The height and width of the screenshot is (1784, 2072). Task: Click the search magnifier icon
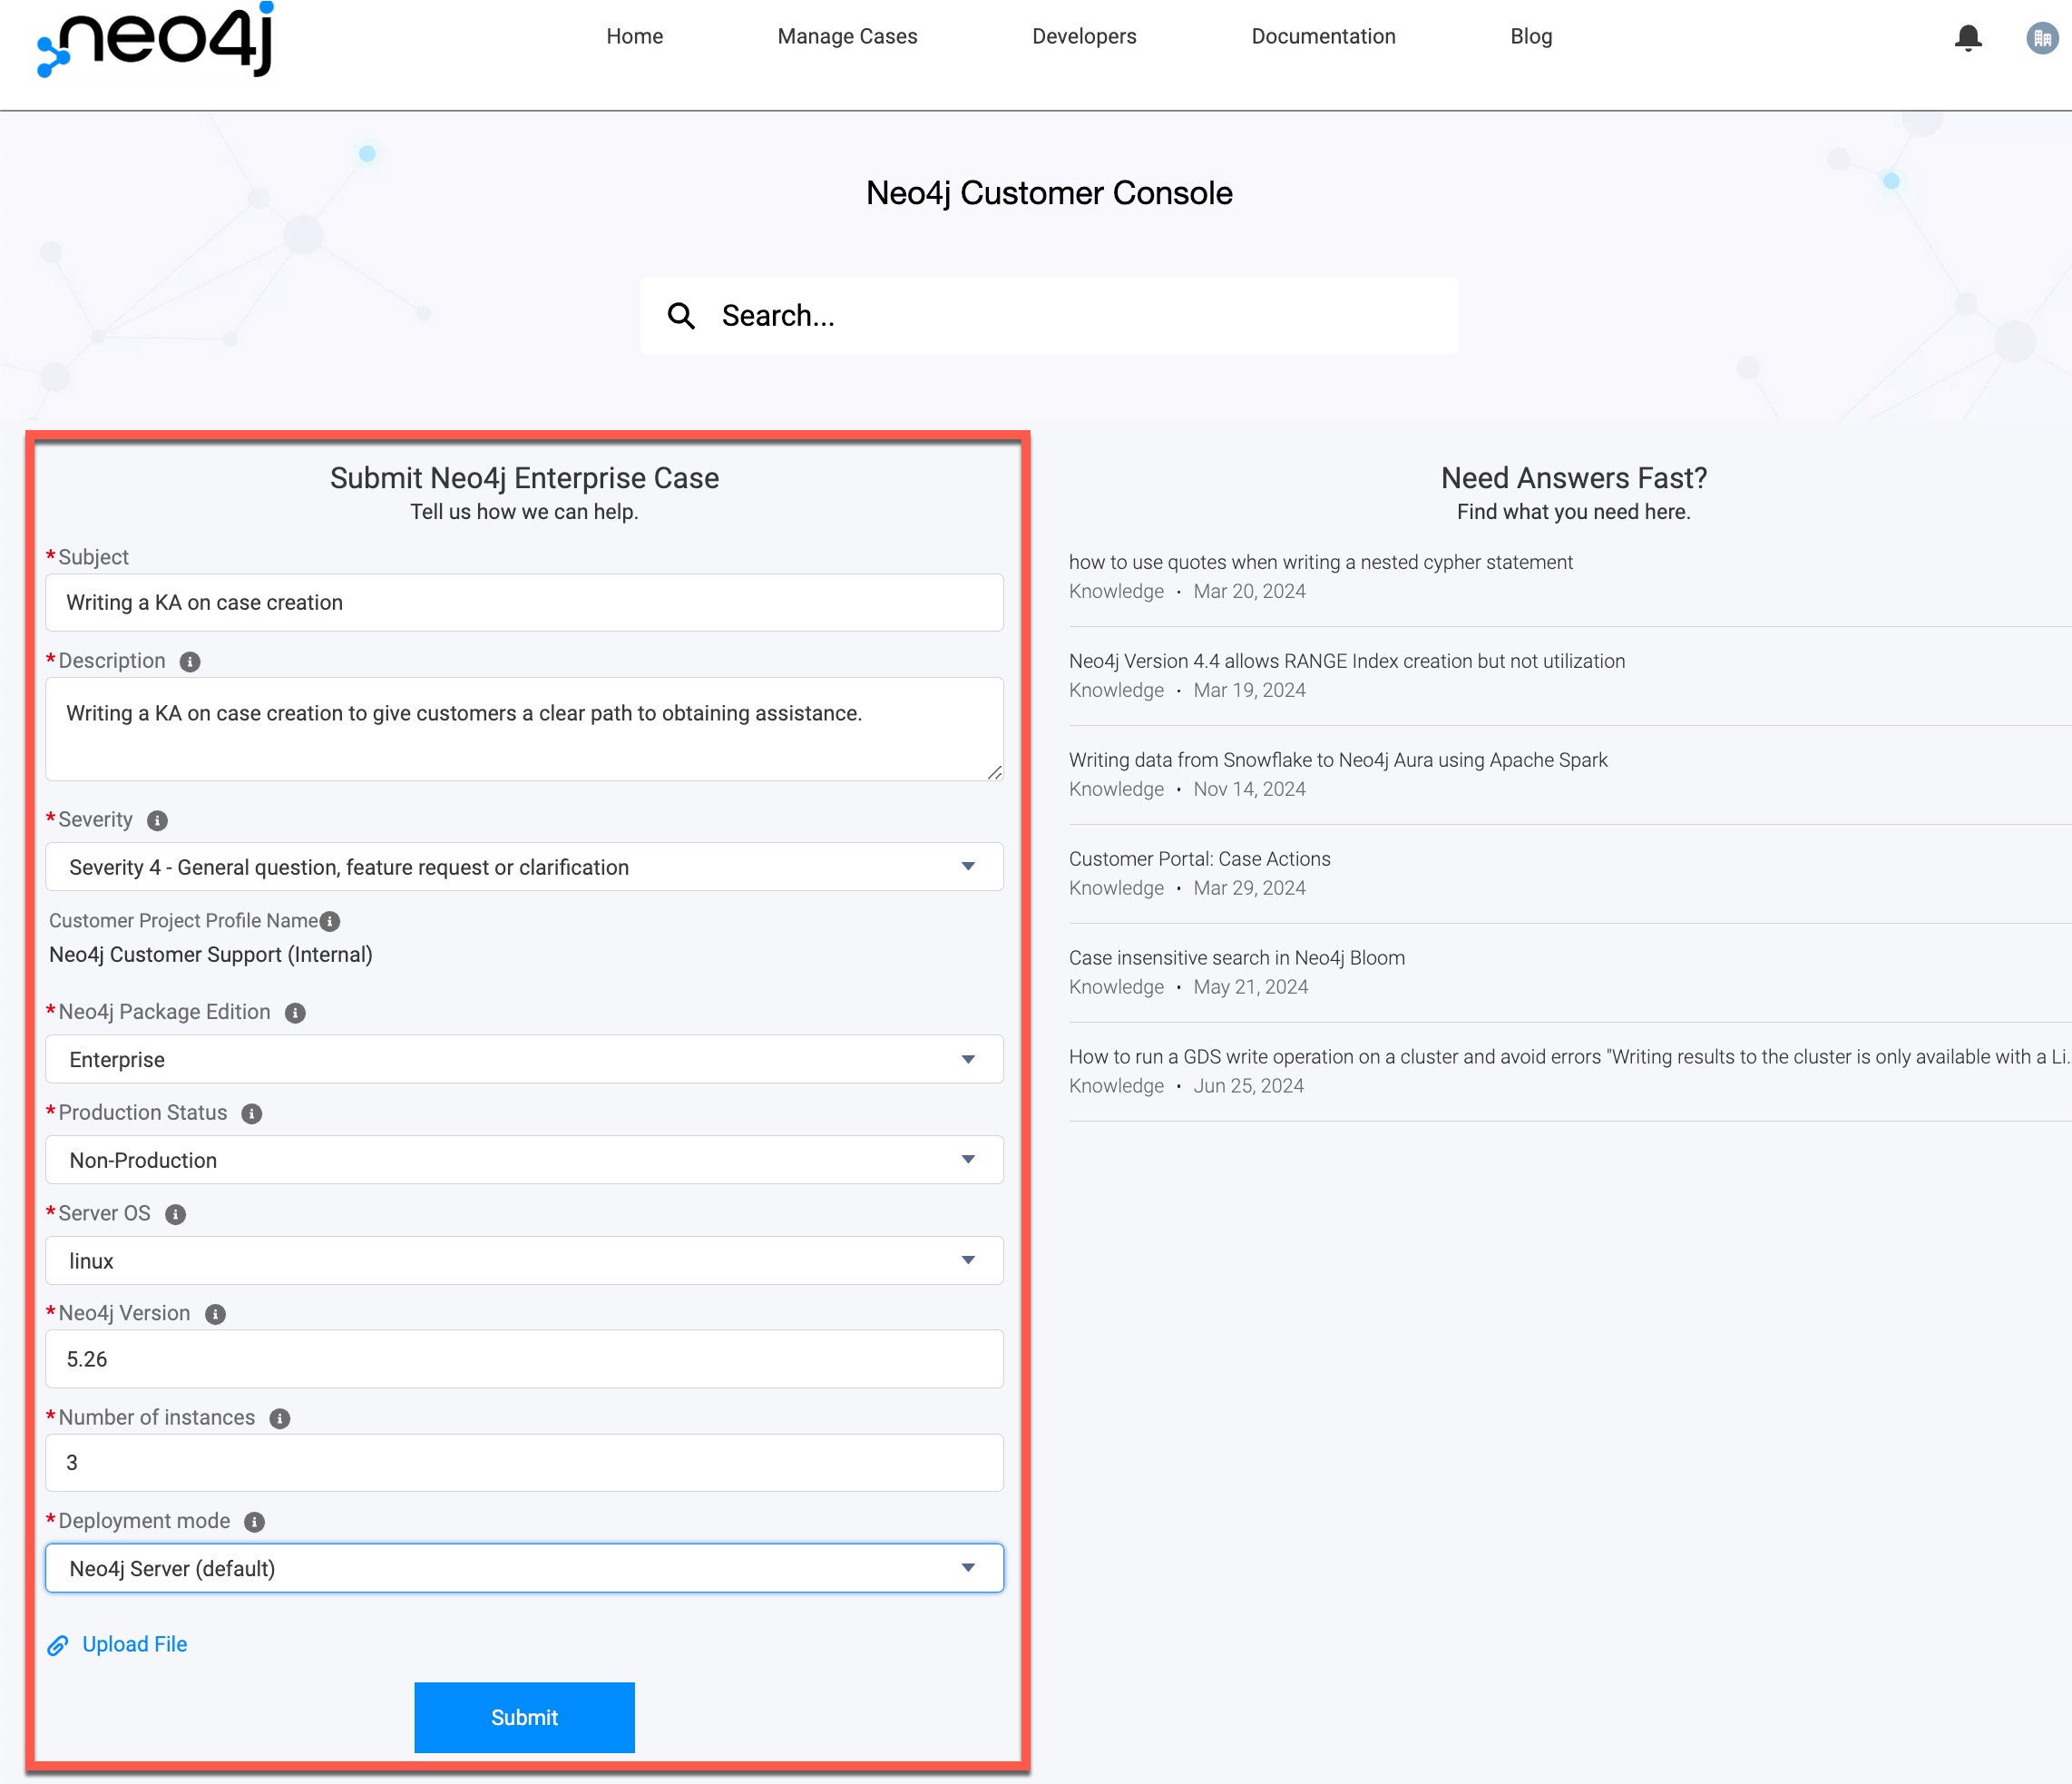[x=681, y=316]
